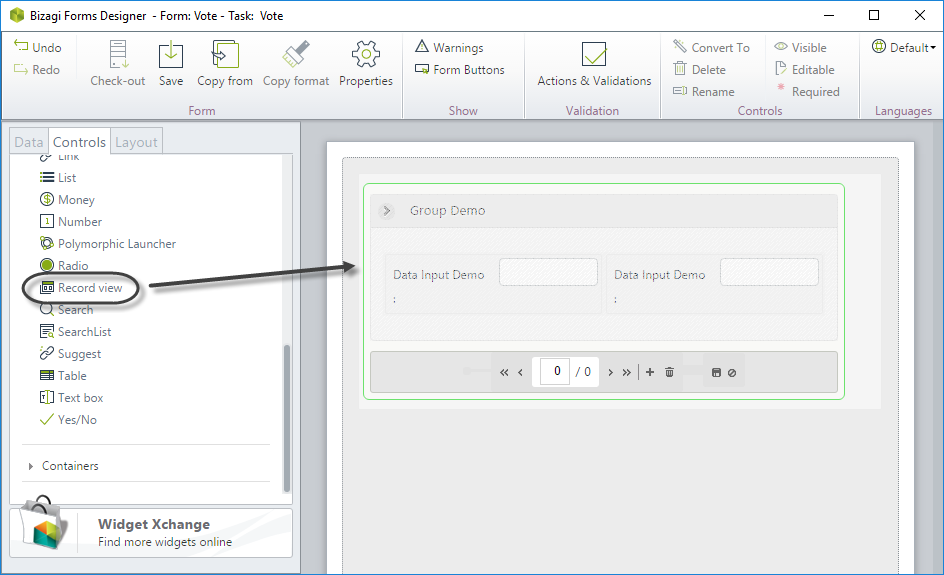Select the Yes/No control
The width and height of the screenshot is (944, 575).
[x=68, y=420]
